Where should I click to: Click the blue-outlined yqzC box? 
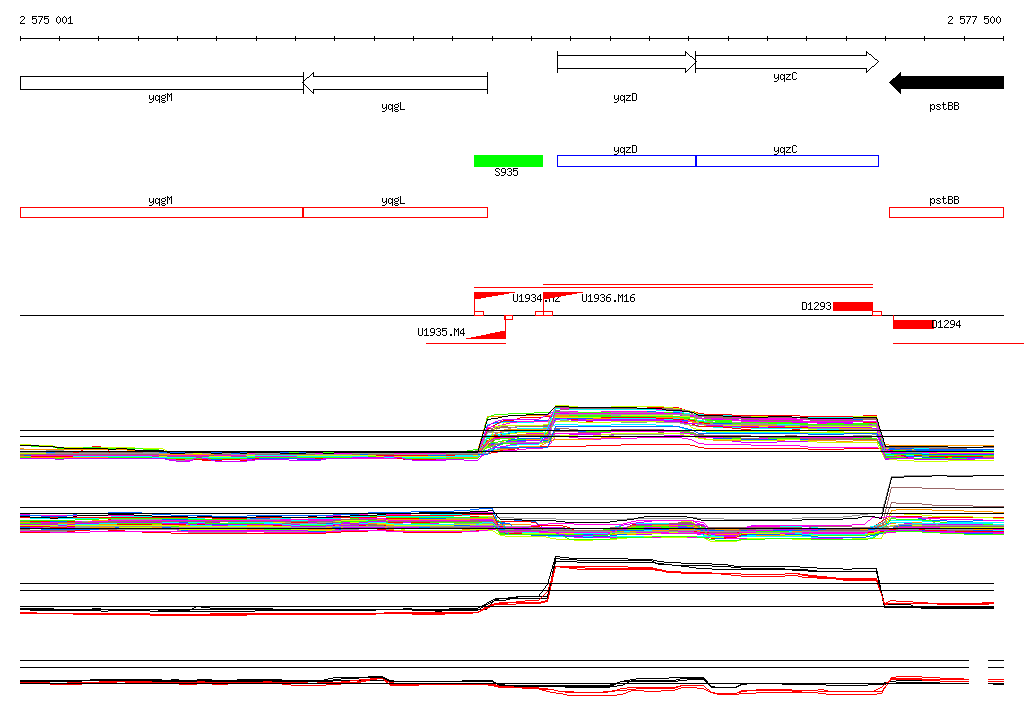787,161
